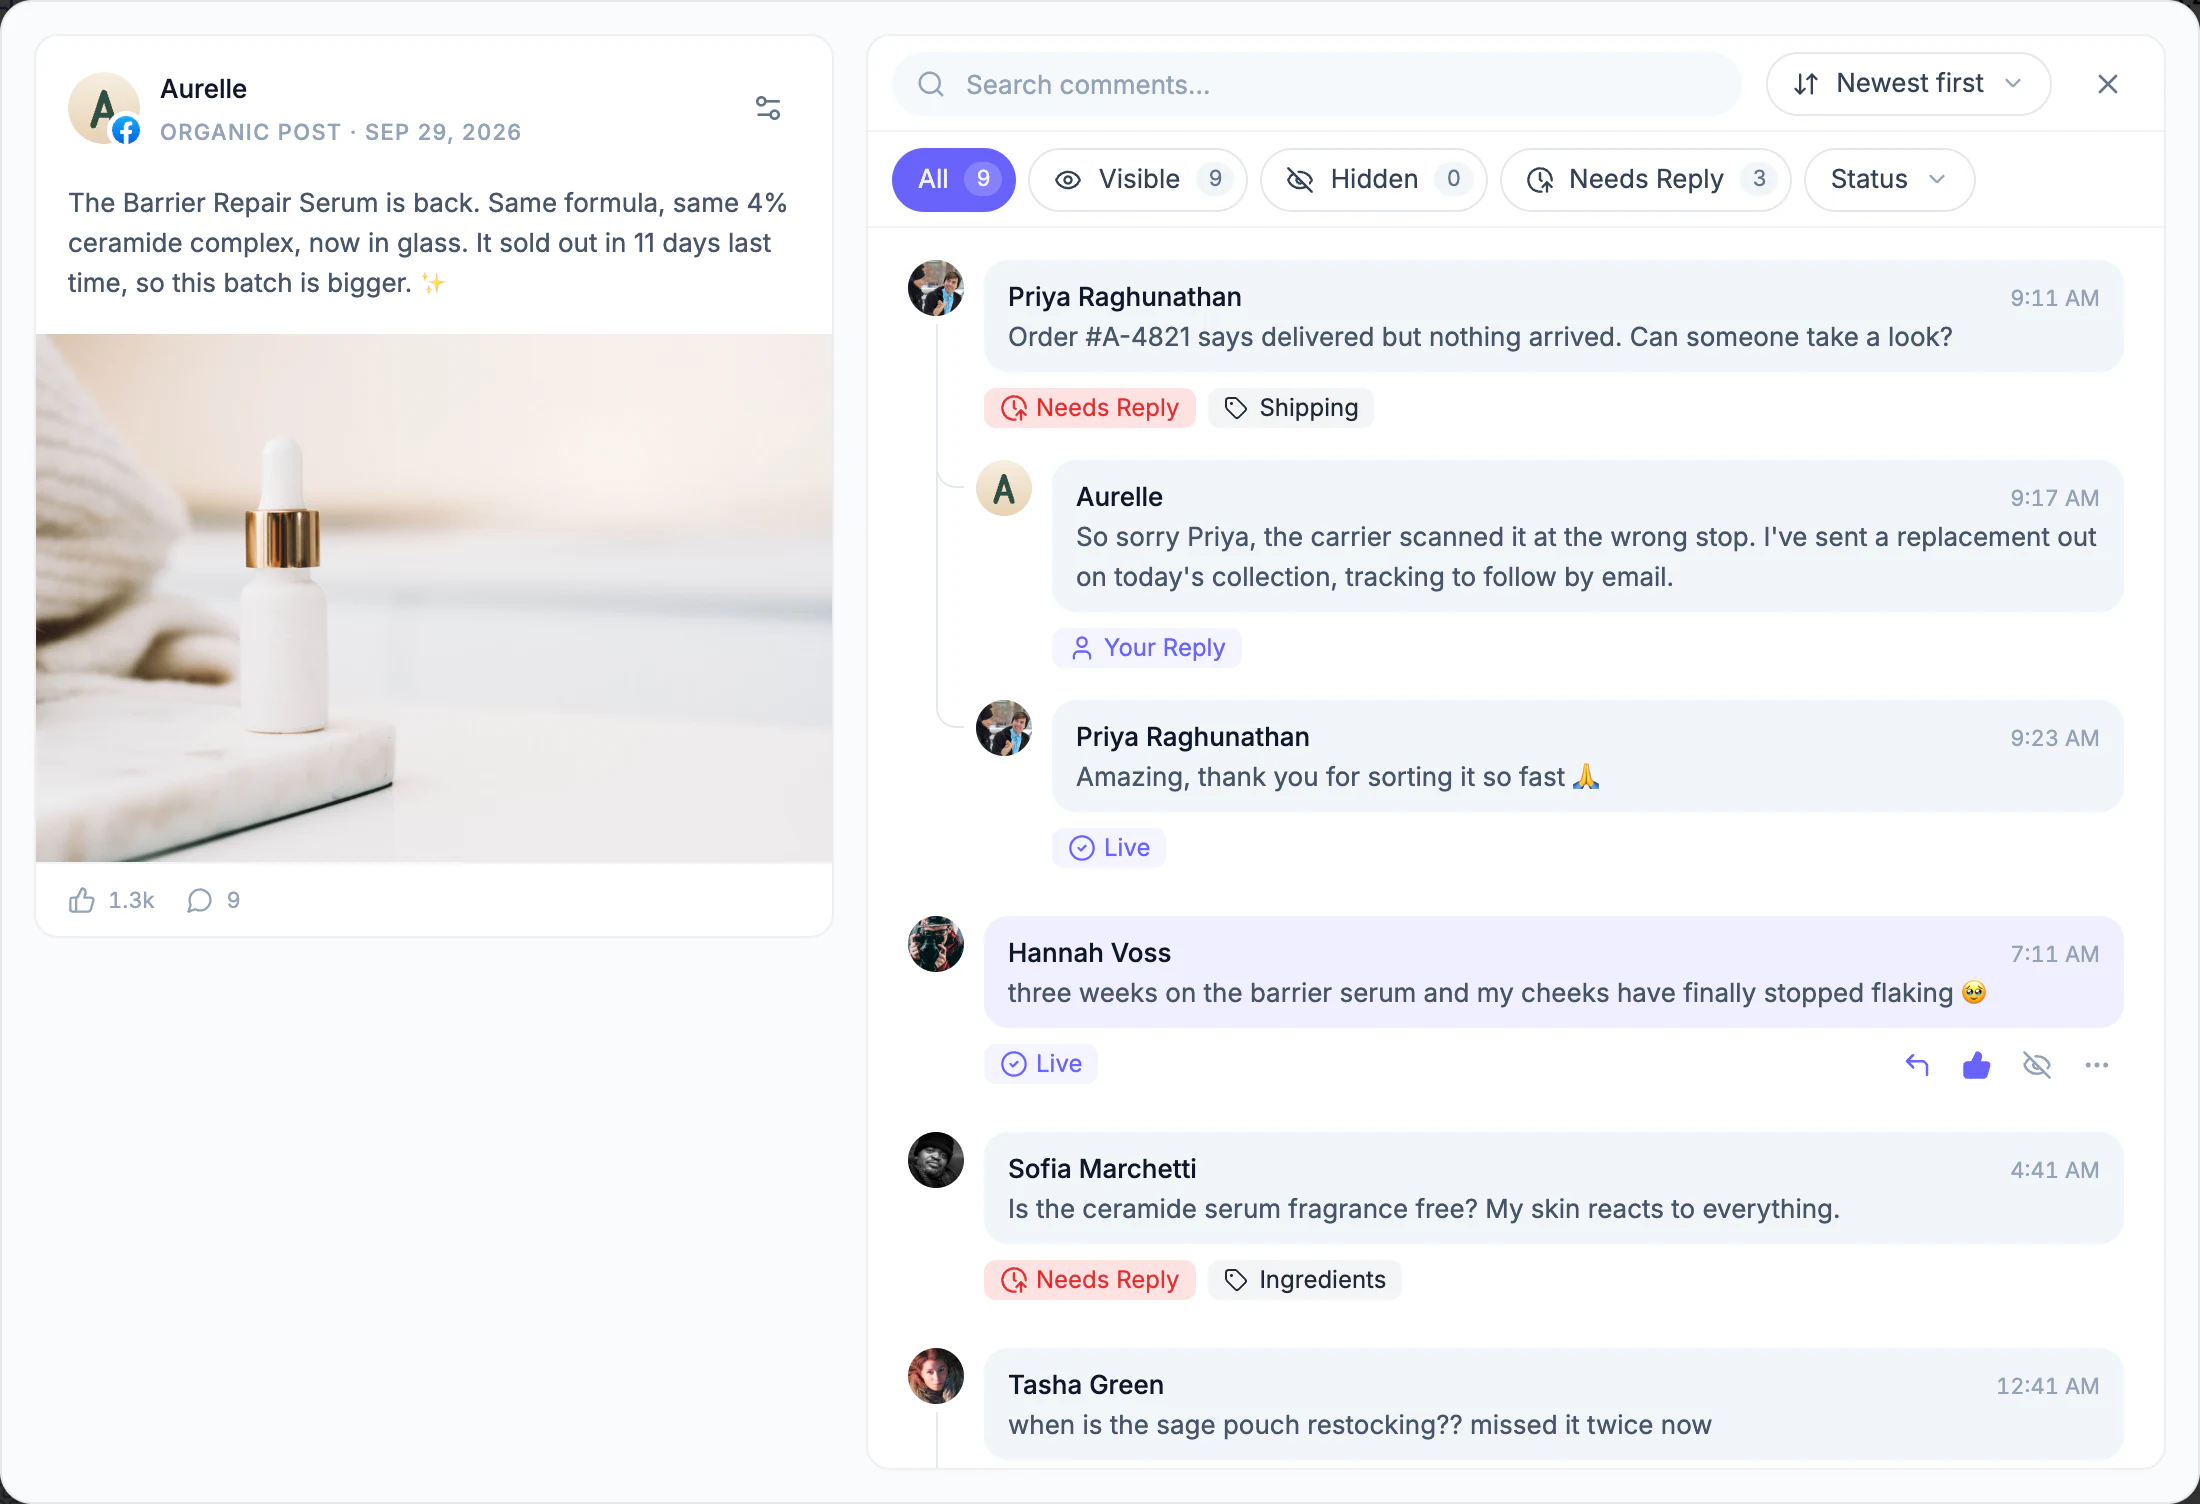Hide Hannah Voss's comment
Screen dimensions: 2200x1504
click(2037, 1065)
